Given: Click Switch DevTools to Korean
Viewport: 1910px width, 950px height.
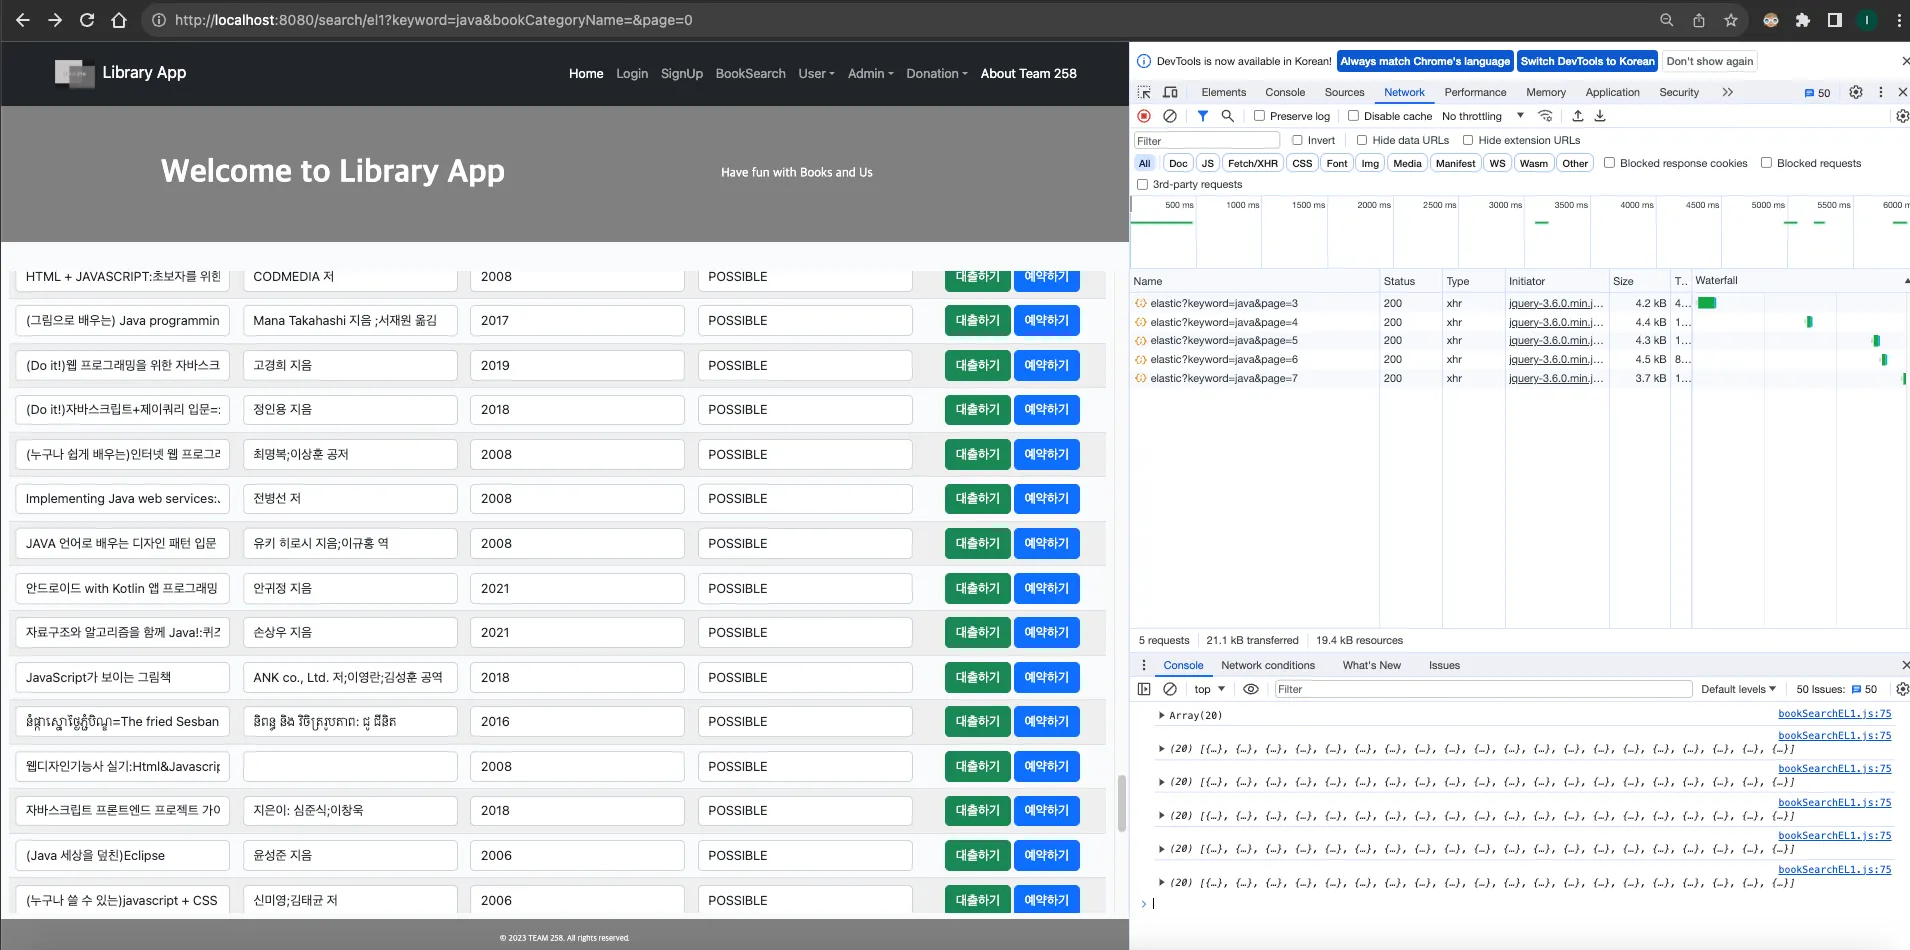Looking at the screenshot, I should (1587, 61).
